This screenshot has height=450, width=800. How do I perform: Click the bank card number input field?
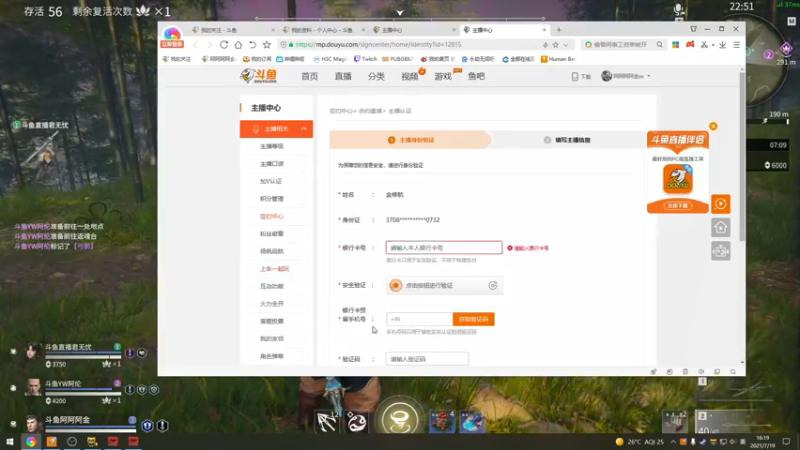(444, 248)
